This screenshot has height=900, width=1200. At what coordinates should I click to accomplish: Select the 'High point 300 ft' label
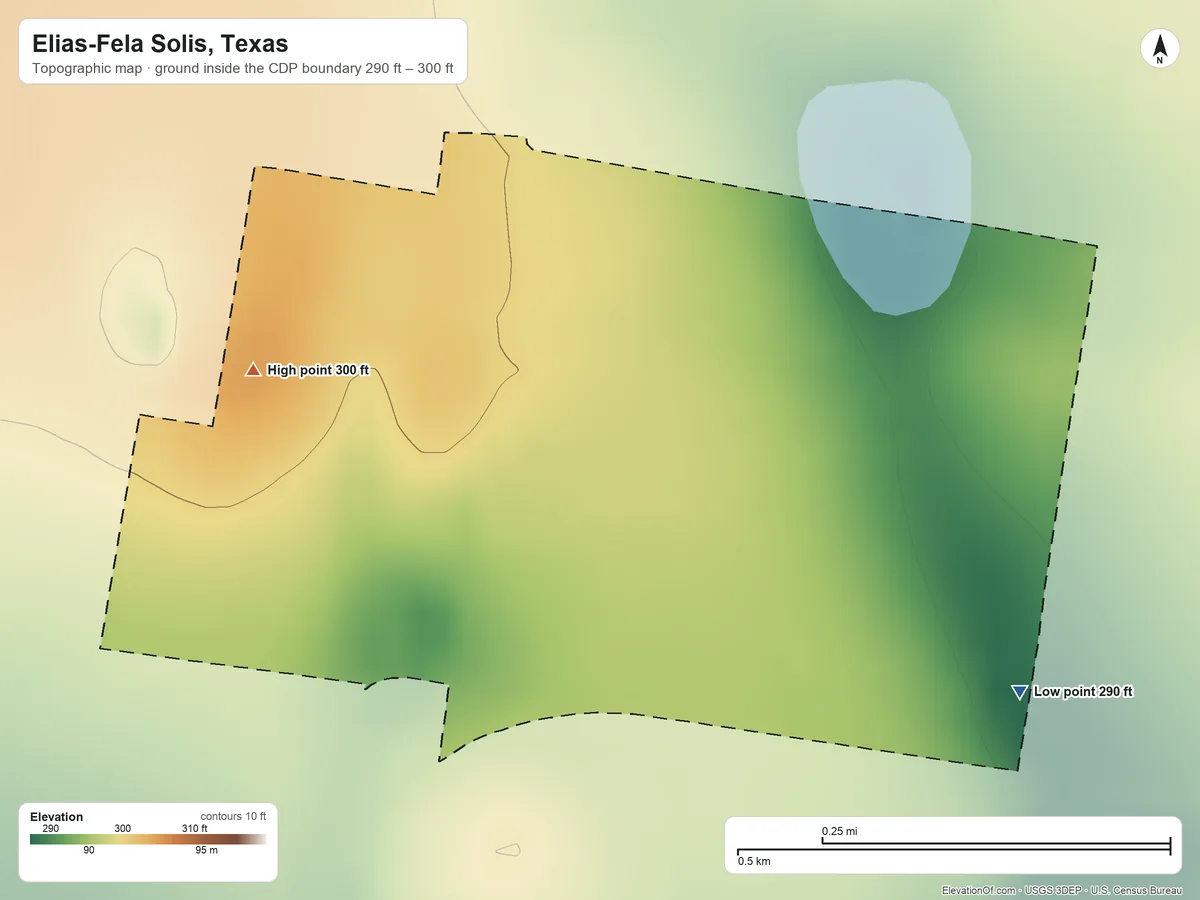pyautogui.click(x=318, y=370)
